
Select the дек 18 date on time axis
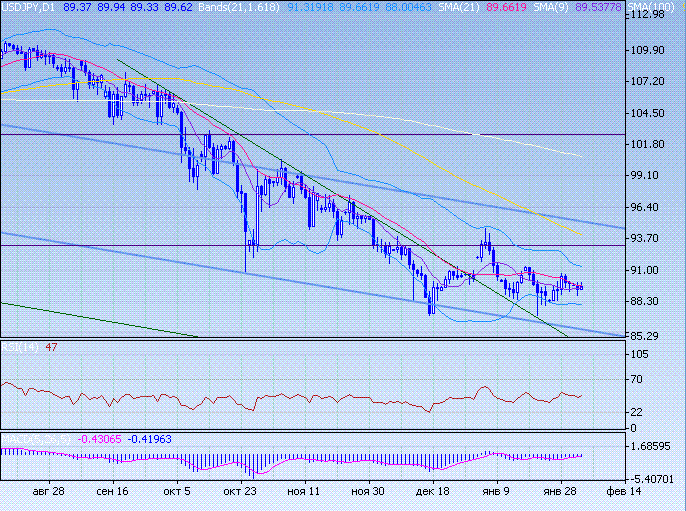[431, 493]
